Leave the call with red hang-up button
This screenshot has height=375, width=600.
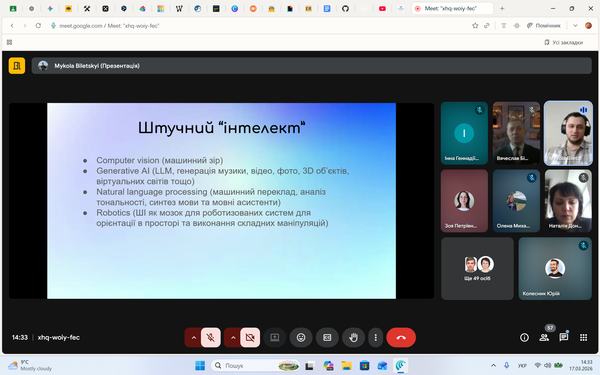401,338
